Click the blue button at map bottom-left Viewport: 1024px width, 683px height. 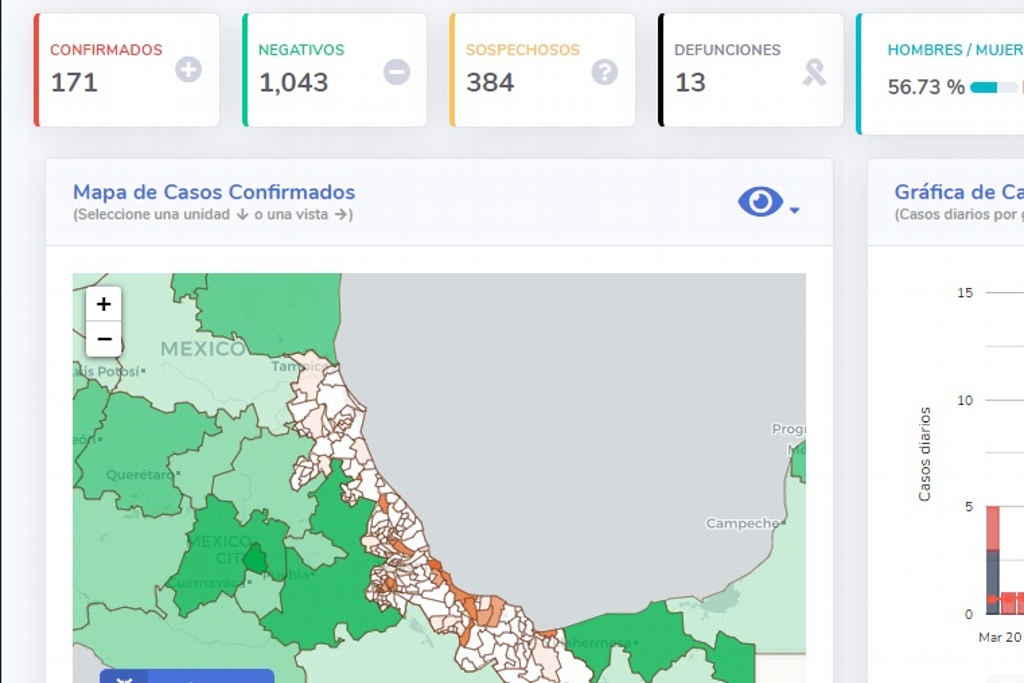point(187,676)
